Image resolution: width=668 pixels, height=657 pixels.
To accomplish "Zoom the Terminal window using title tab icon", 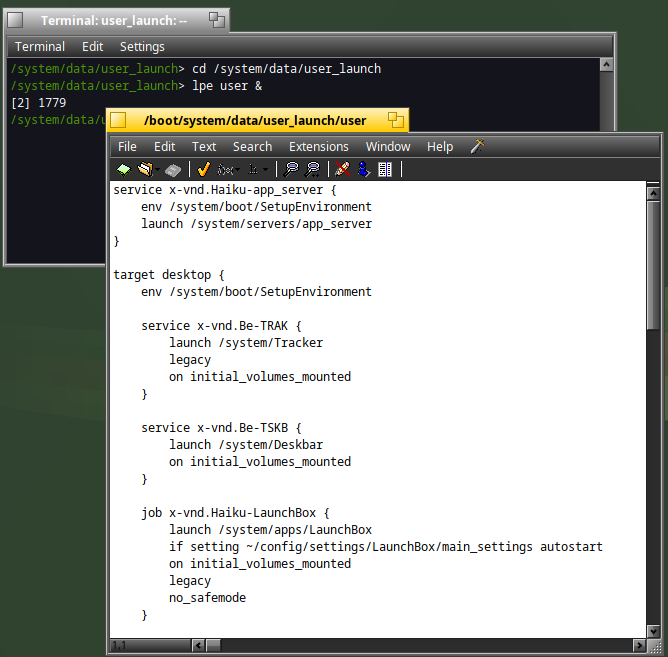I will tap(217, 20).
